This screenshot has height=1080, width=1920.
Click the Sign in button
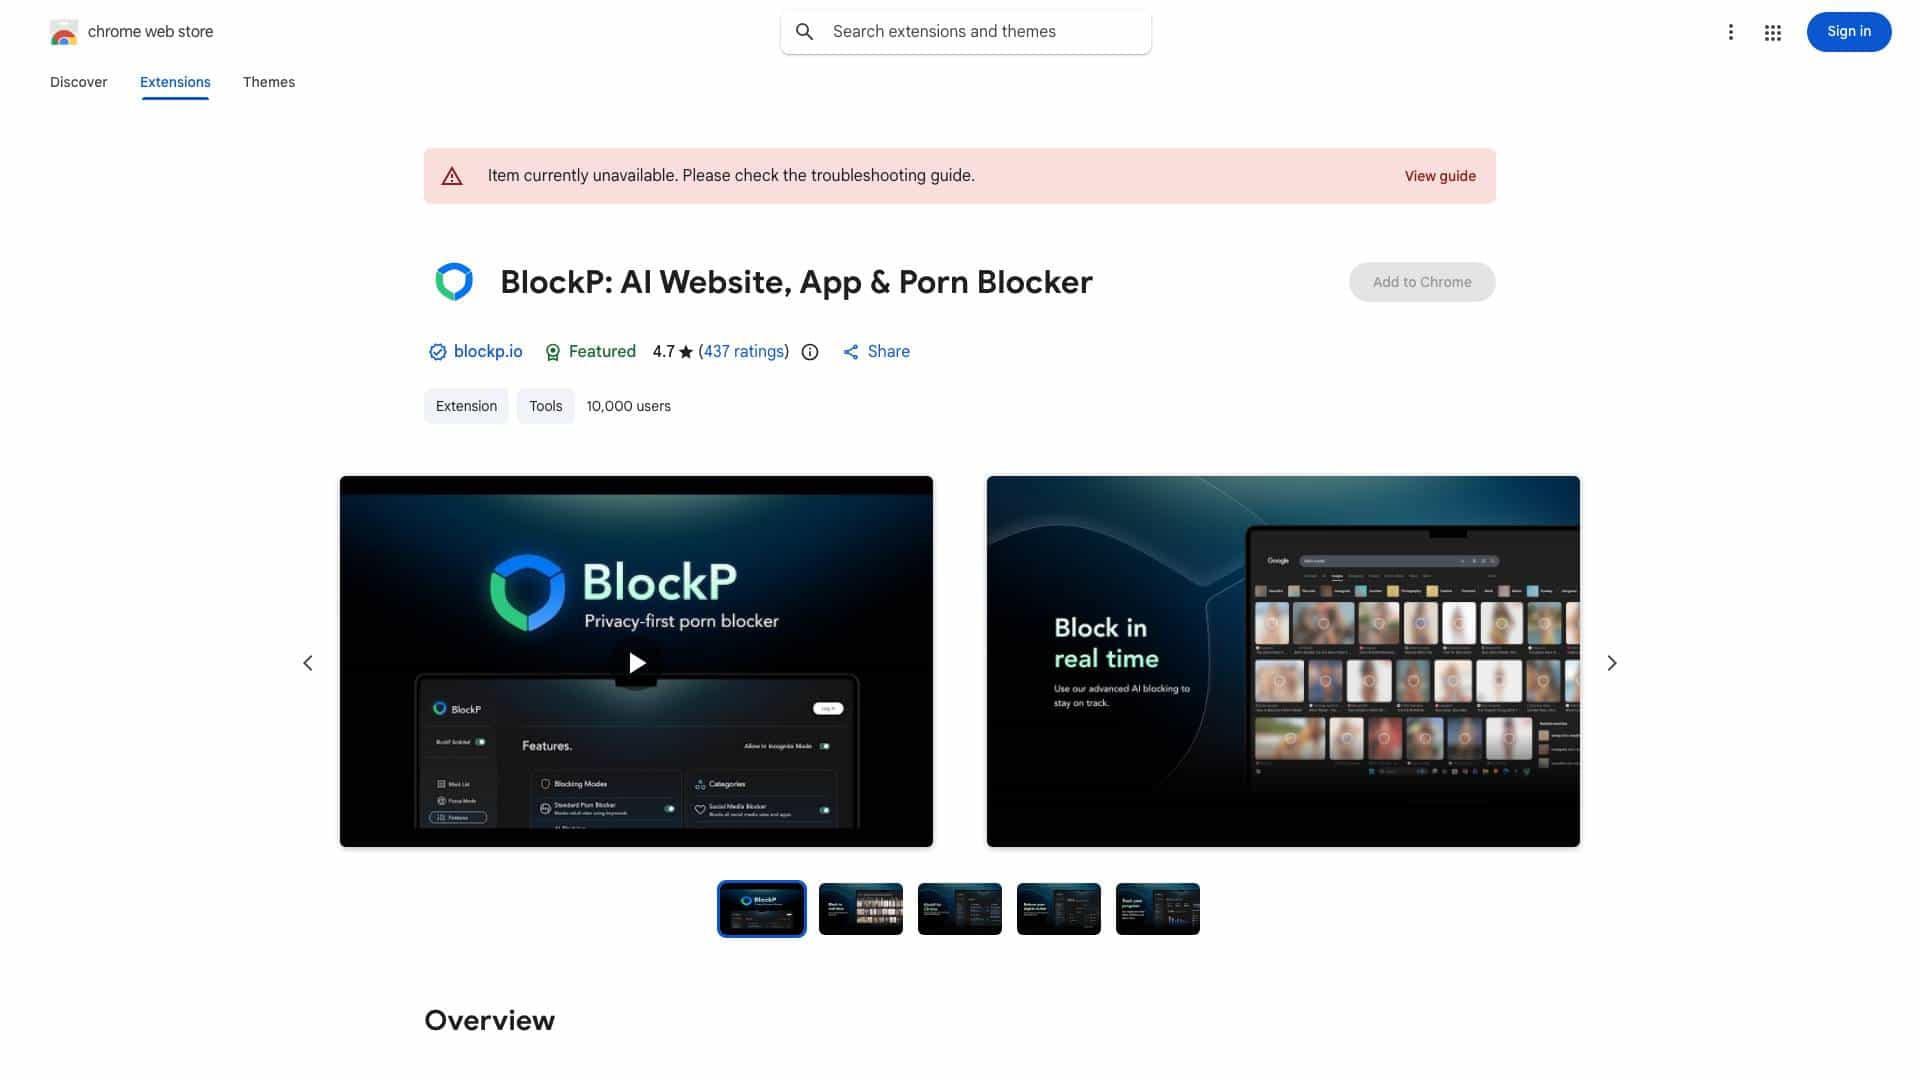pos(1848,32)
